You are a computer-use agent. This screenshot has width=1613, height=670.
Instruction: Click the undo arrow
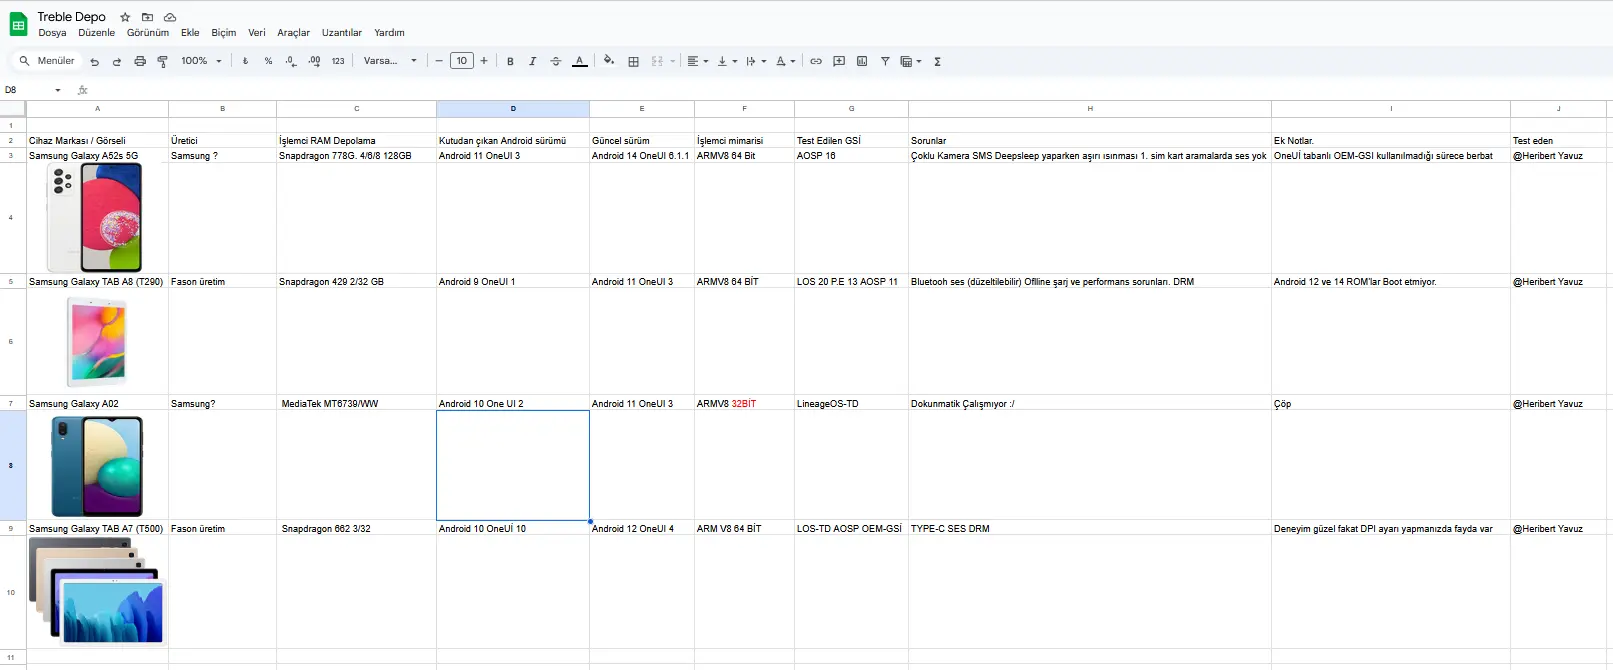coord(95,61)
